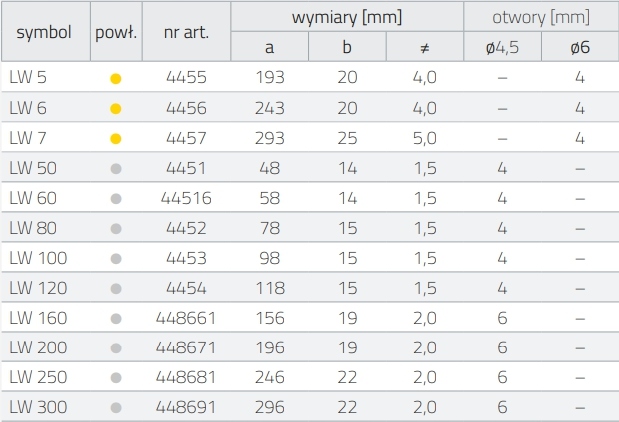This screenshot has height=422, width=619.
Task: Click the ø6 column header
Action: pos(579,47)
